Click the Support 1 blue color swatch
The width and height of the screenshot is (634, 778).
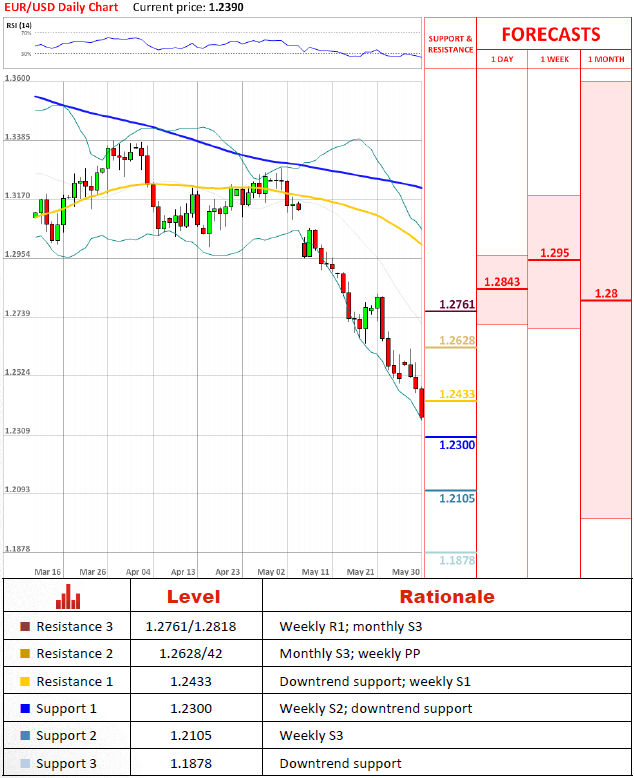click(x=25, y=709)
